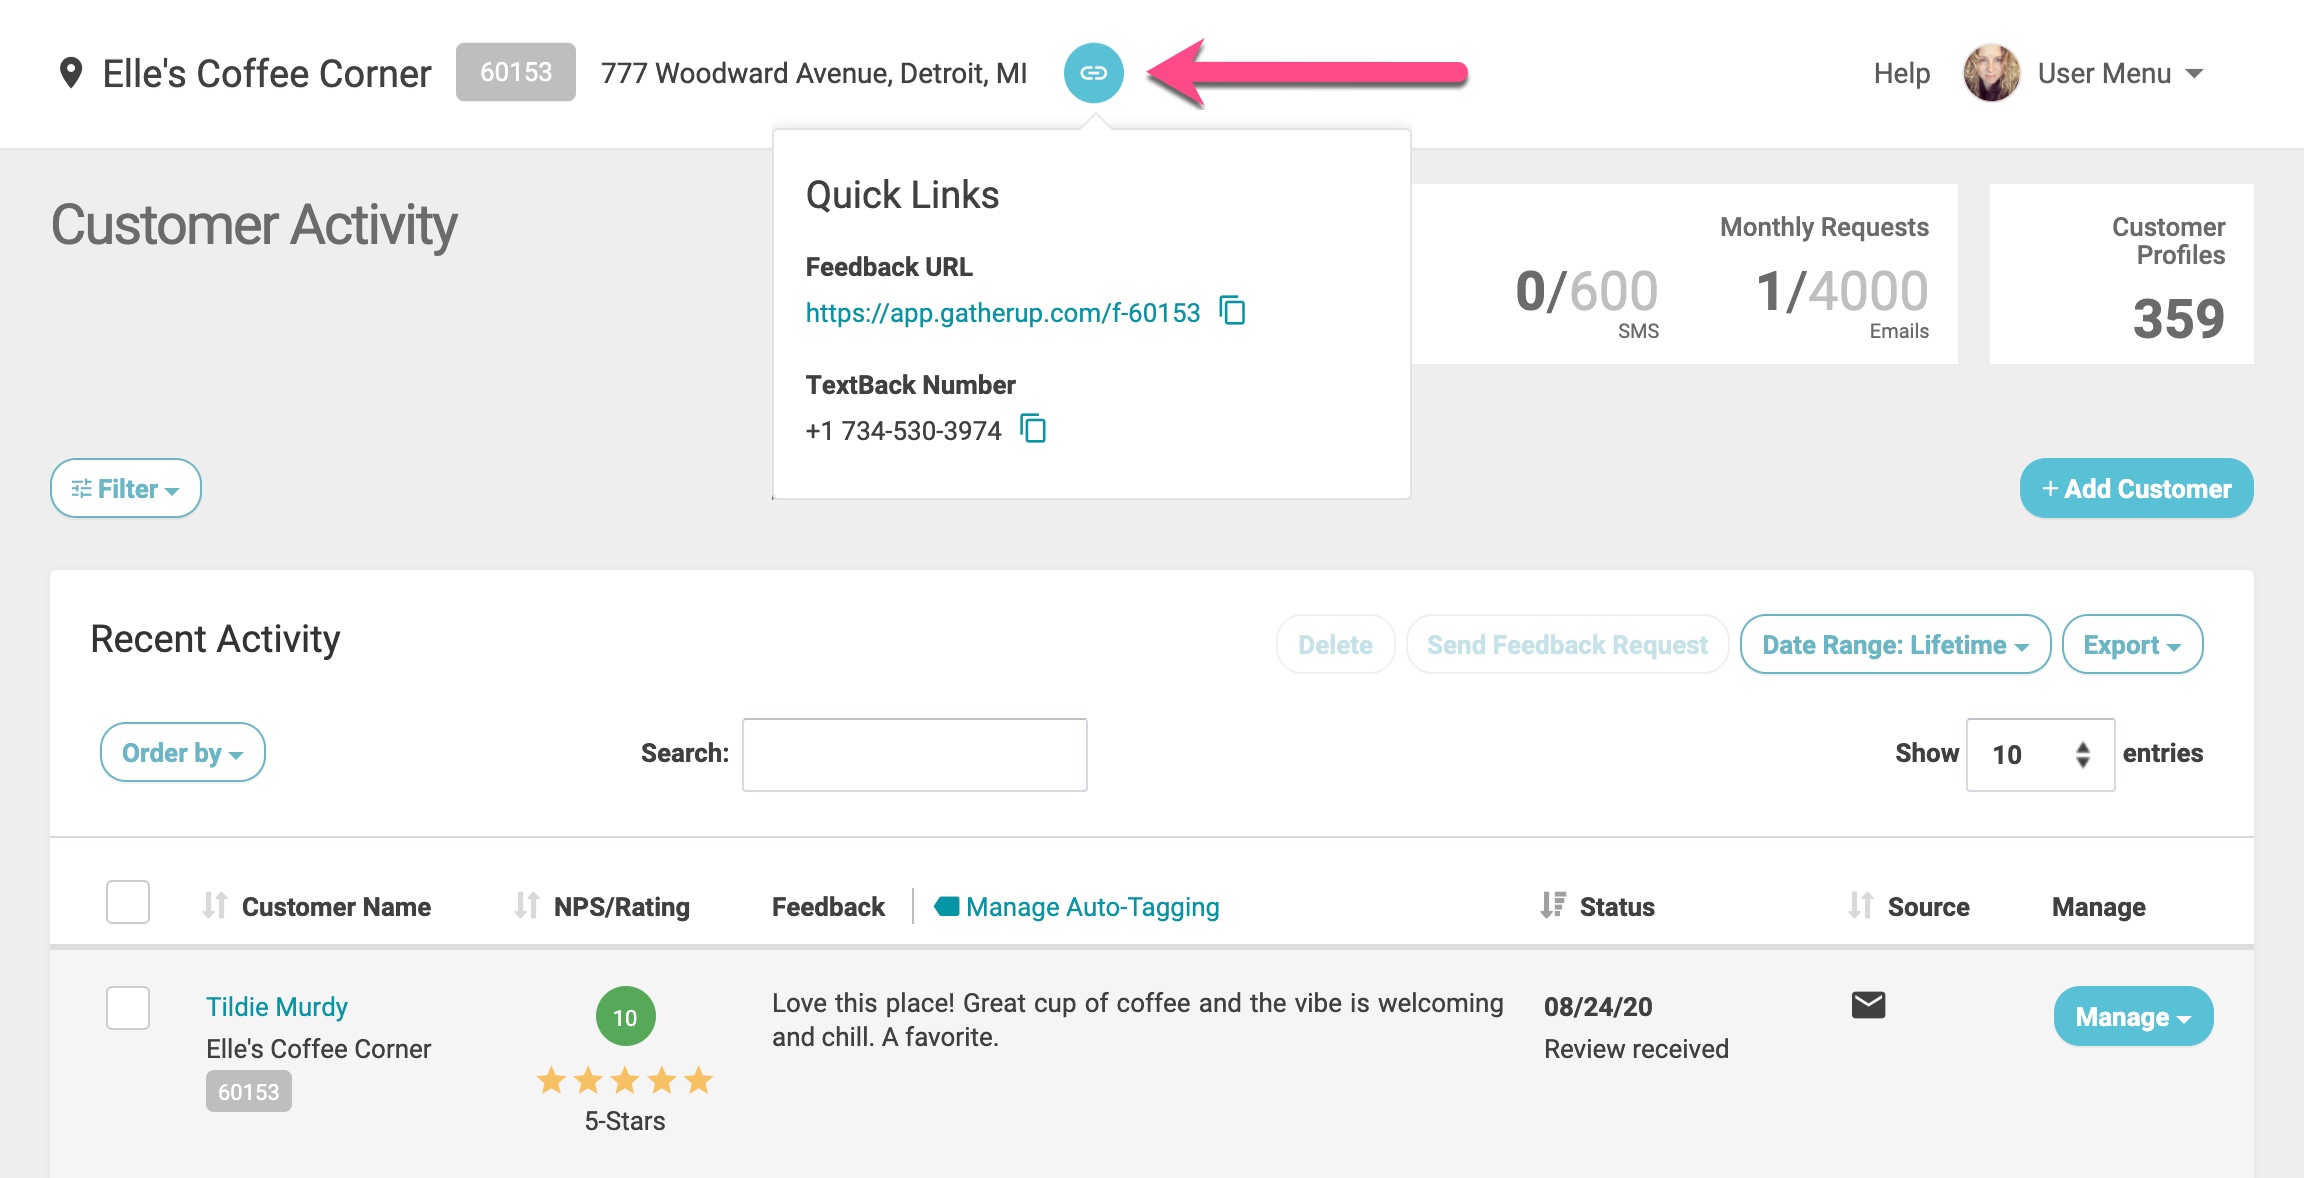
Task: Open the Export options
Action: tap(2132, 644)
